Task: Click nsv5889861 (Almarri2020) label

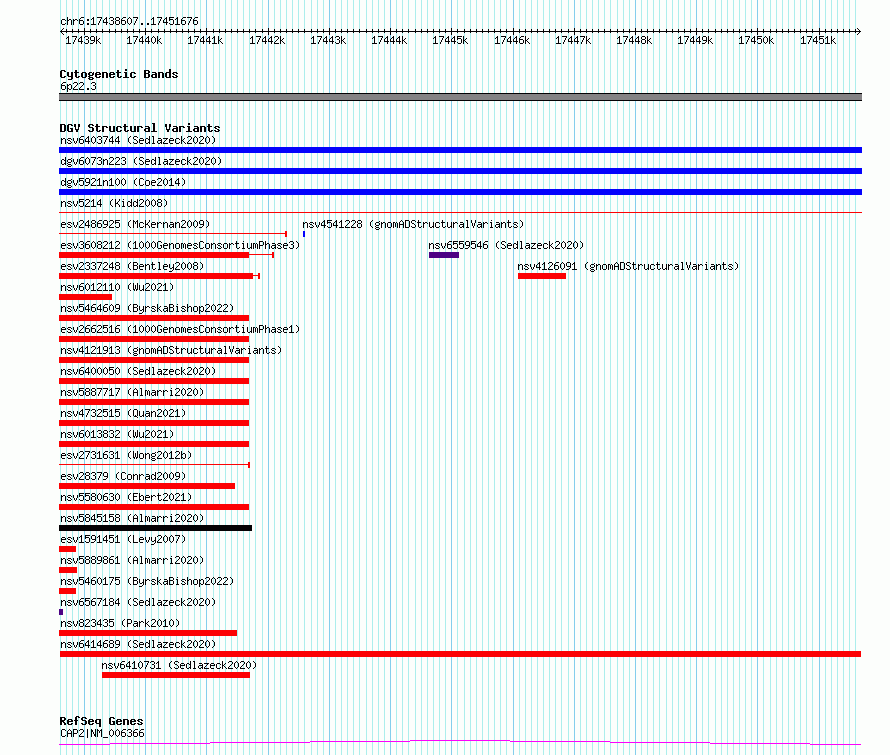Action: (132, 560)
